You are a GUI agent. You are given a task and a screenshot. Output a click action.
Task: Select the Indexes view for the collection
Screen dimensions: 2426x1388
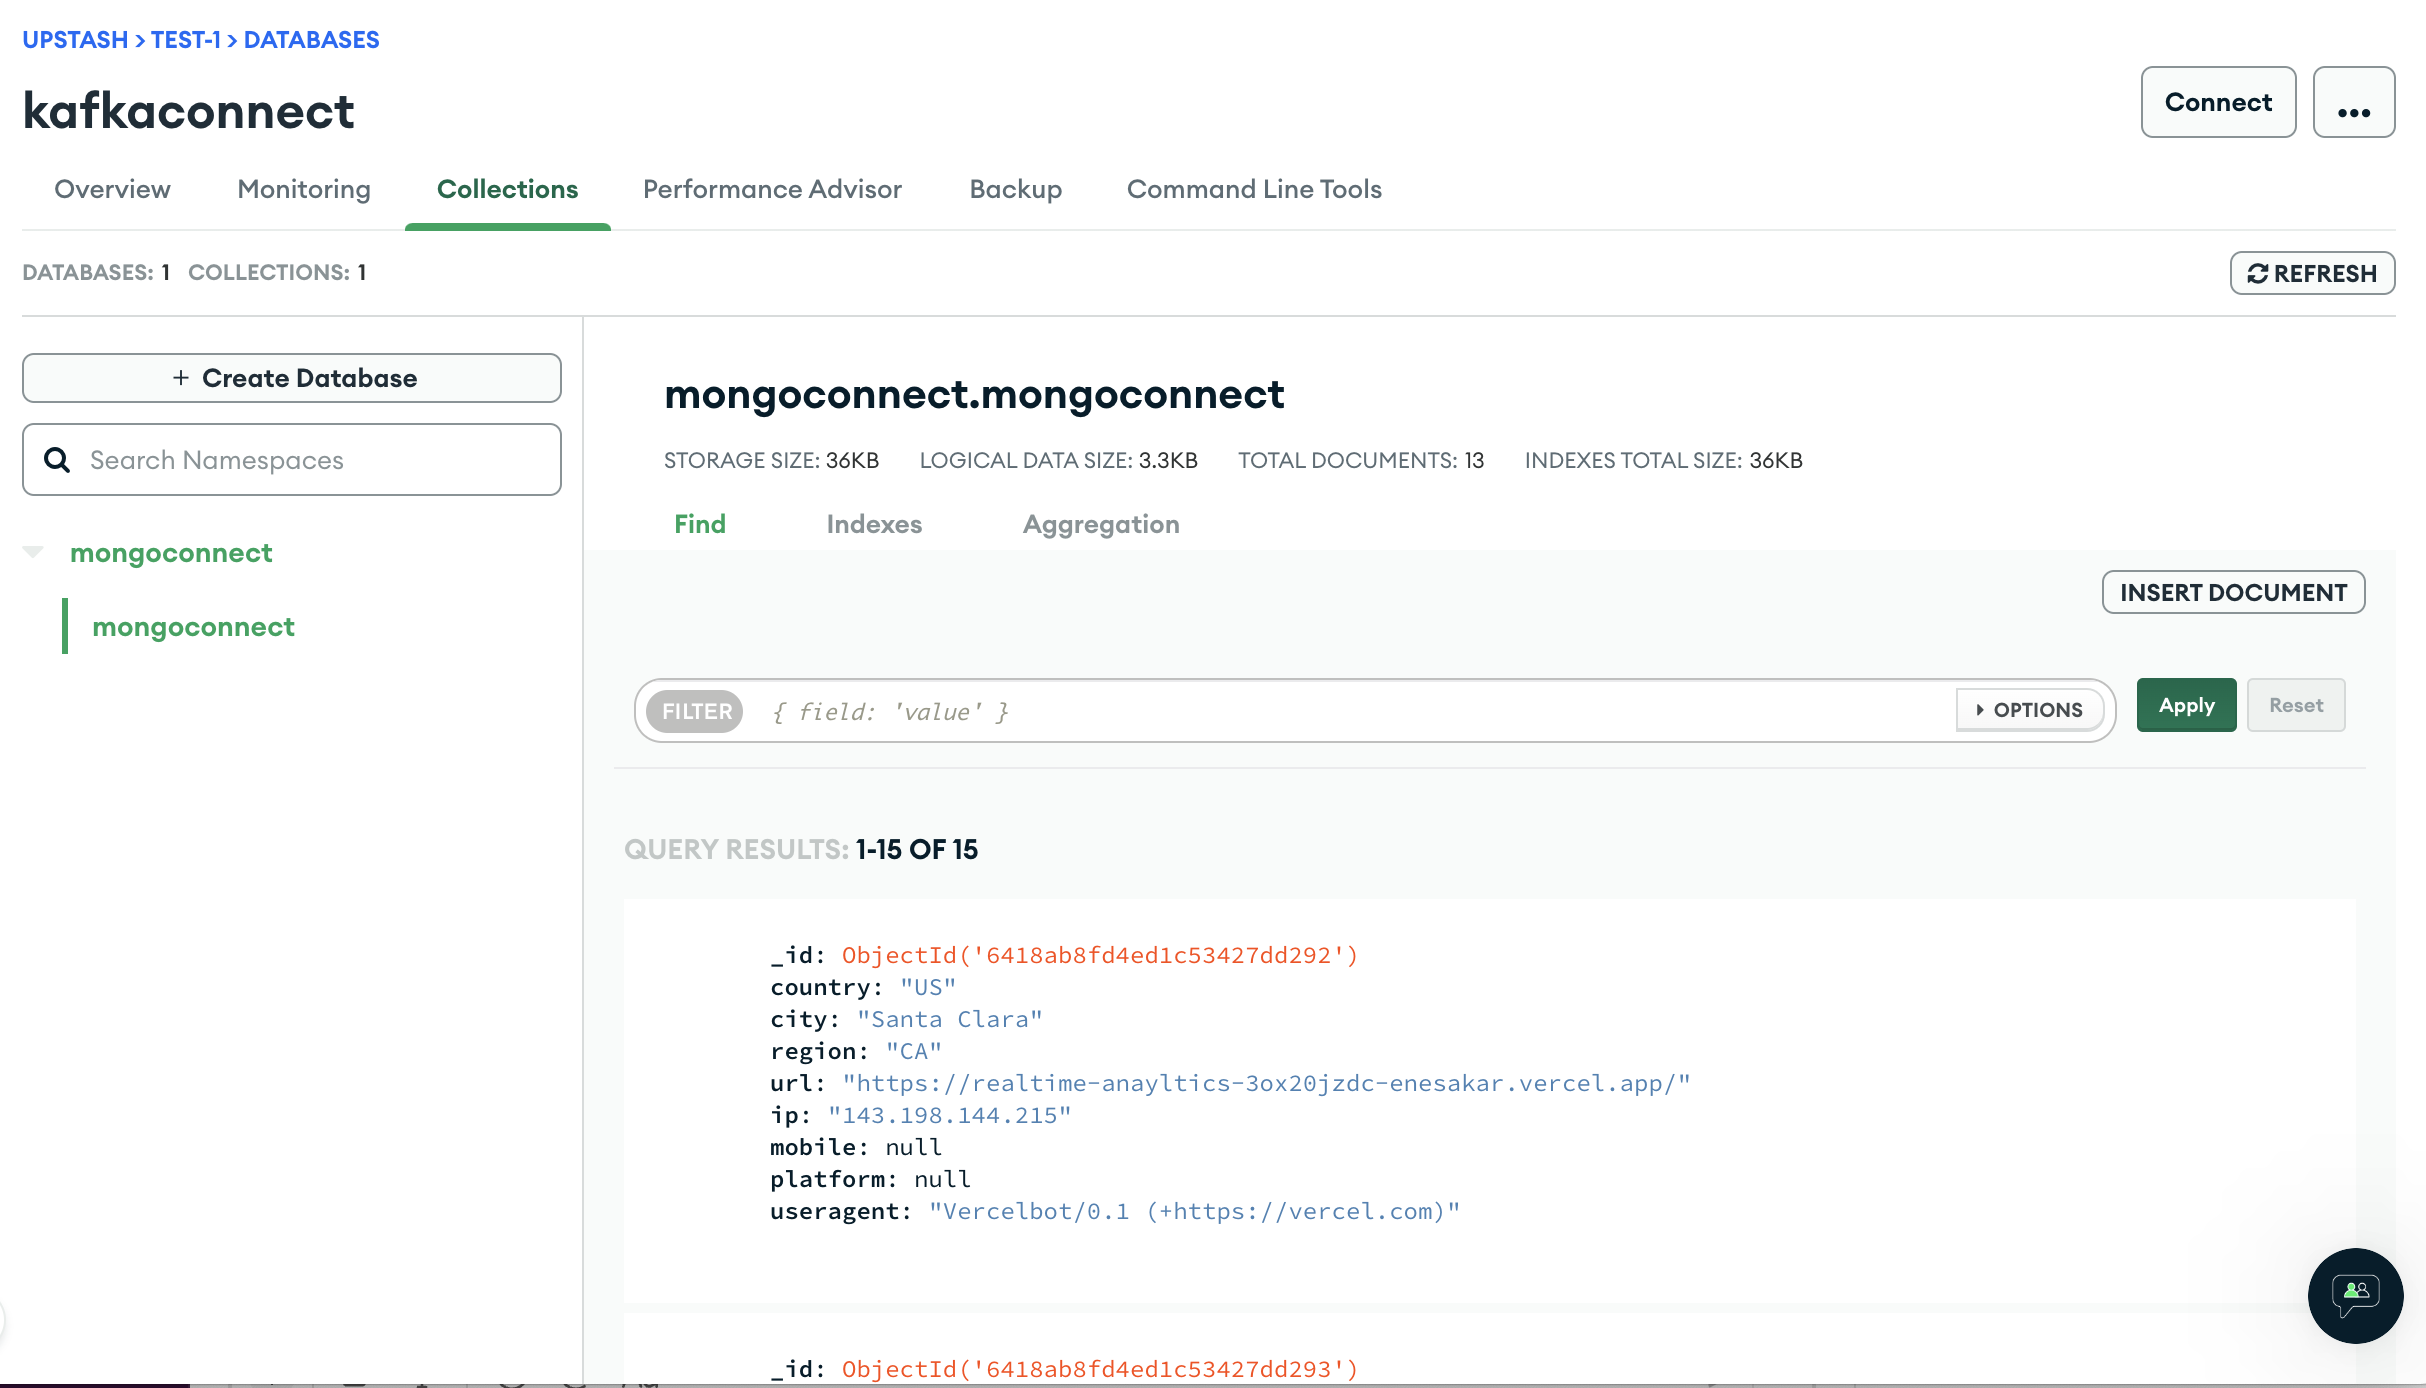[874, 524]
